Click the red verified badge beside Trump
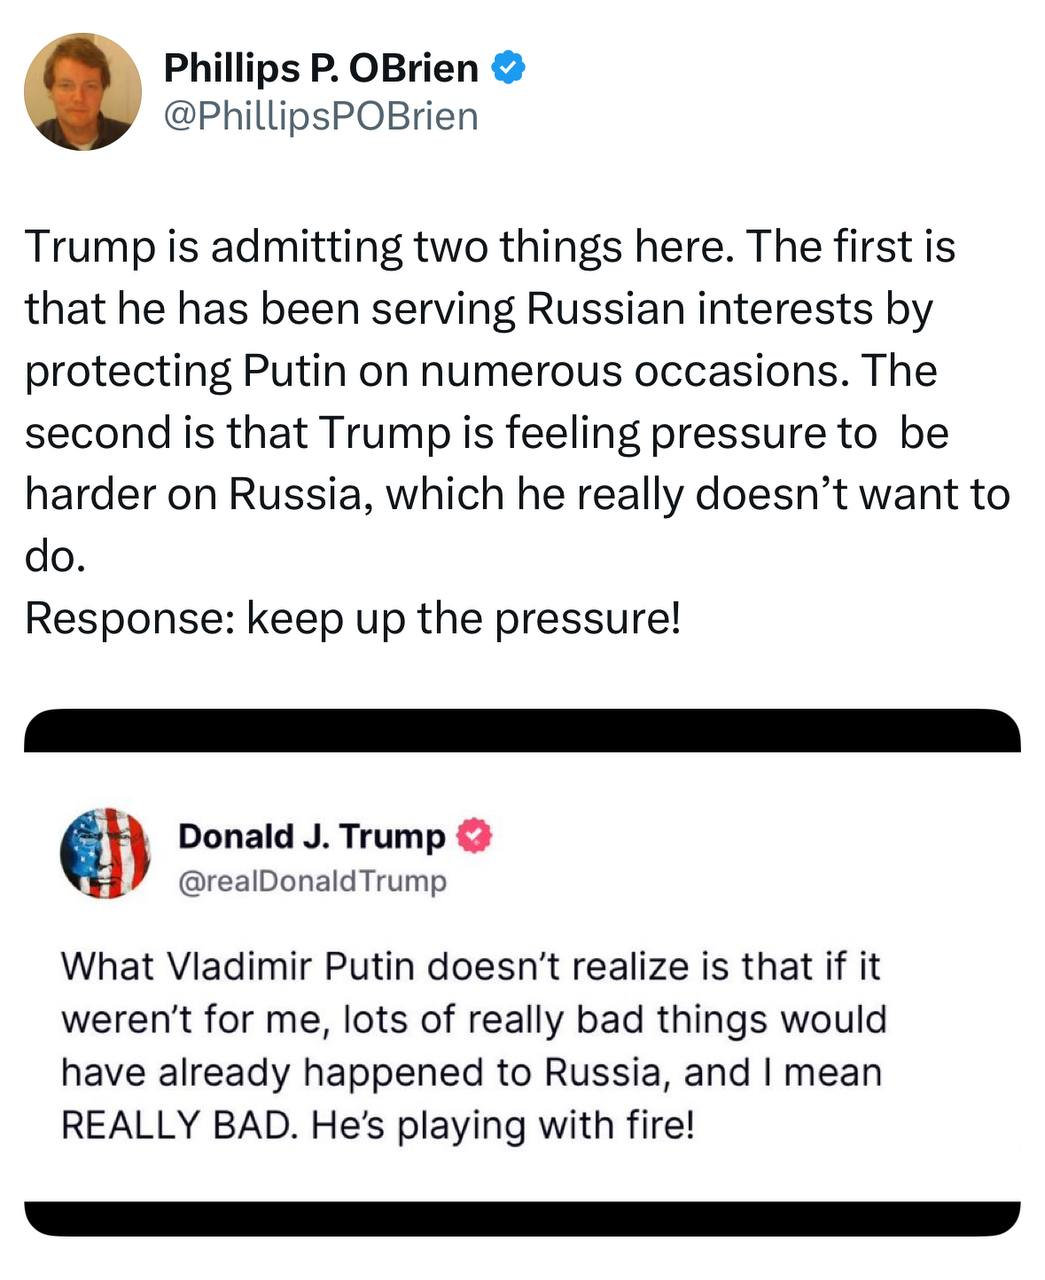This screenshot has width=1045, height=1280. click(x=474, y=837)
